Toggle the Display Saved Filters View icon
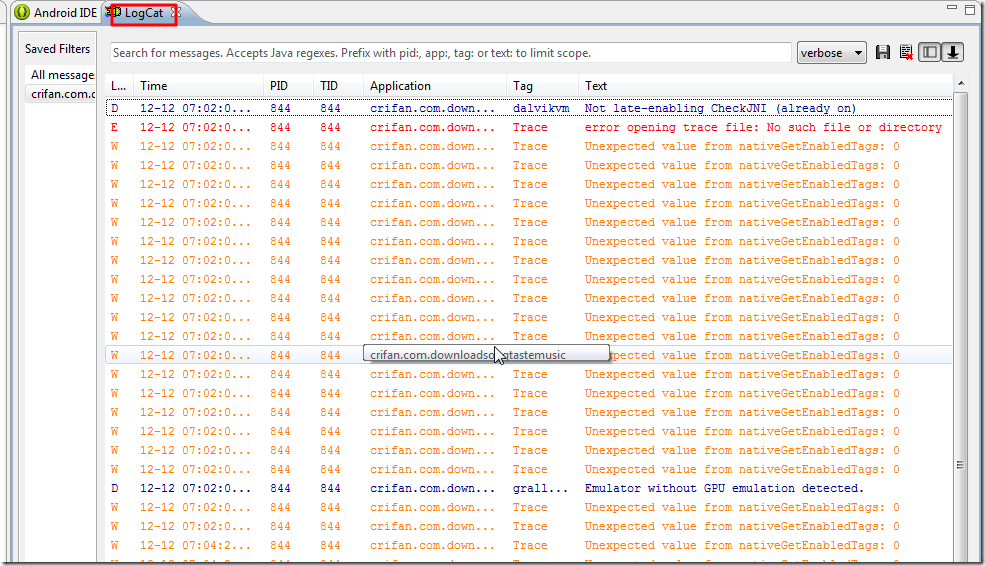985x566 pixels. pos(929,53)
